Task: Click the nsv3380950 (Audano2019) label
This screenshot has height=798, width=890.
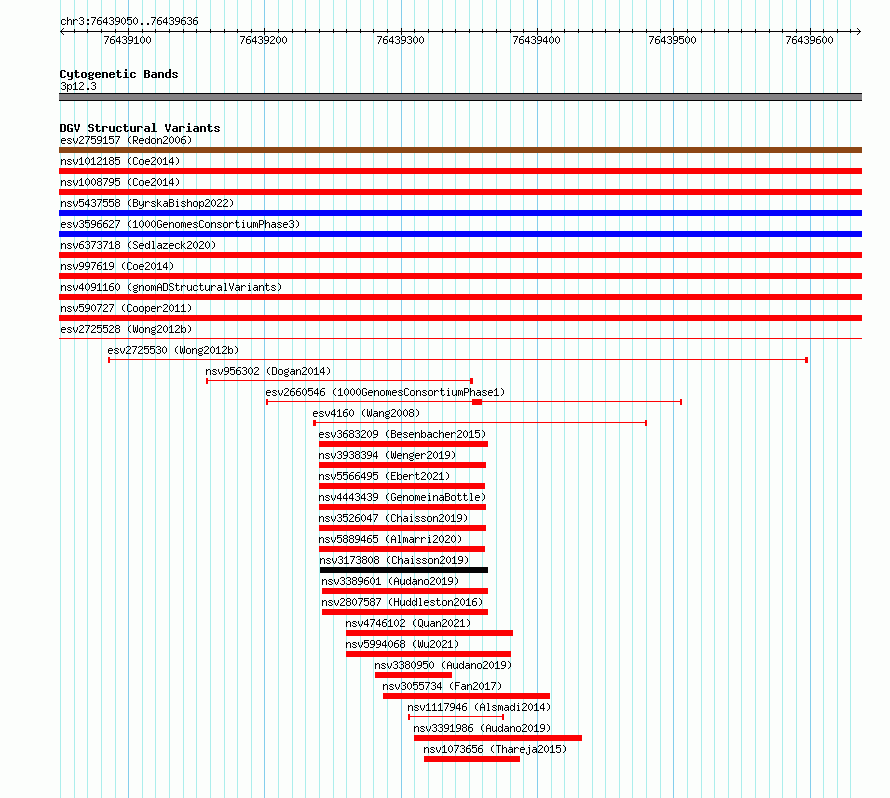Action: [443, 665]
